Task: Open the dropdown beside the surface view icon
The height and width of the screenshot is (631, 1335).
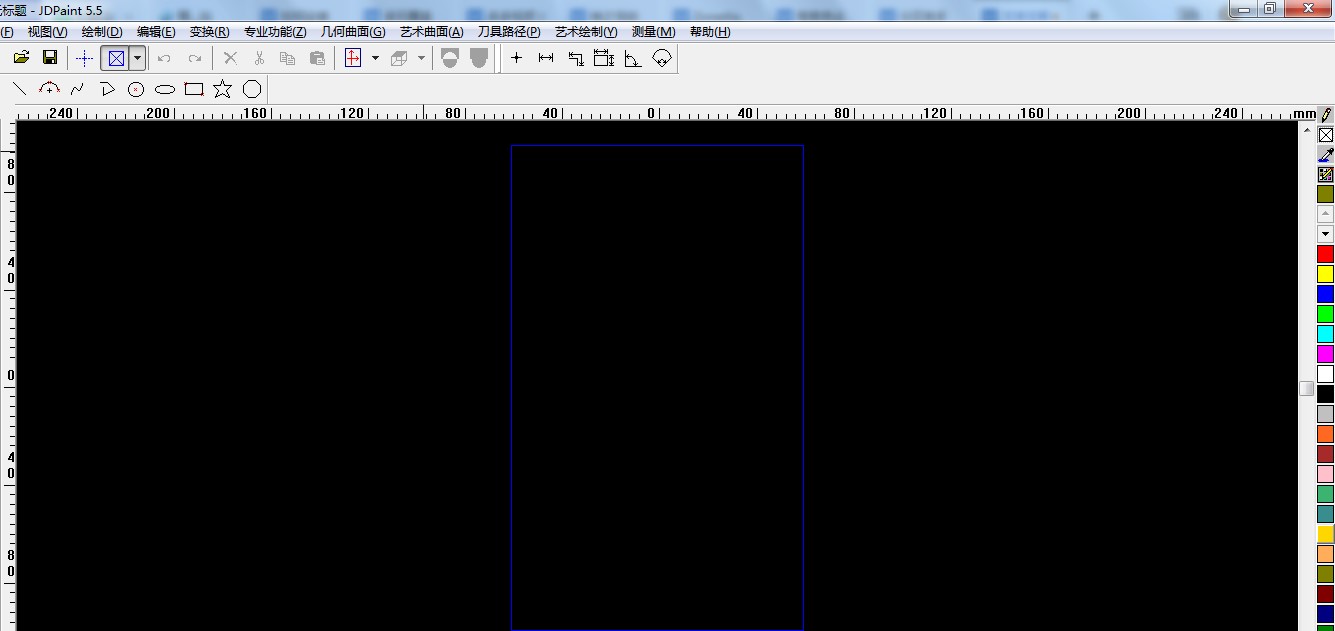Action: [x=421, y=57]
